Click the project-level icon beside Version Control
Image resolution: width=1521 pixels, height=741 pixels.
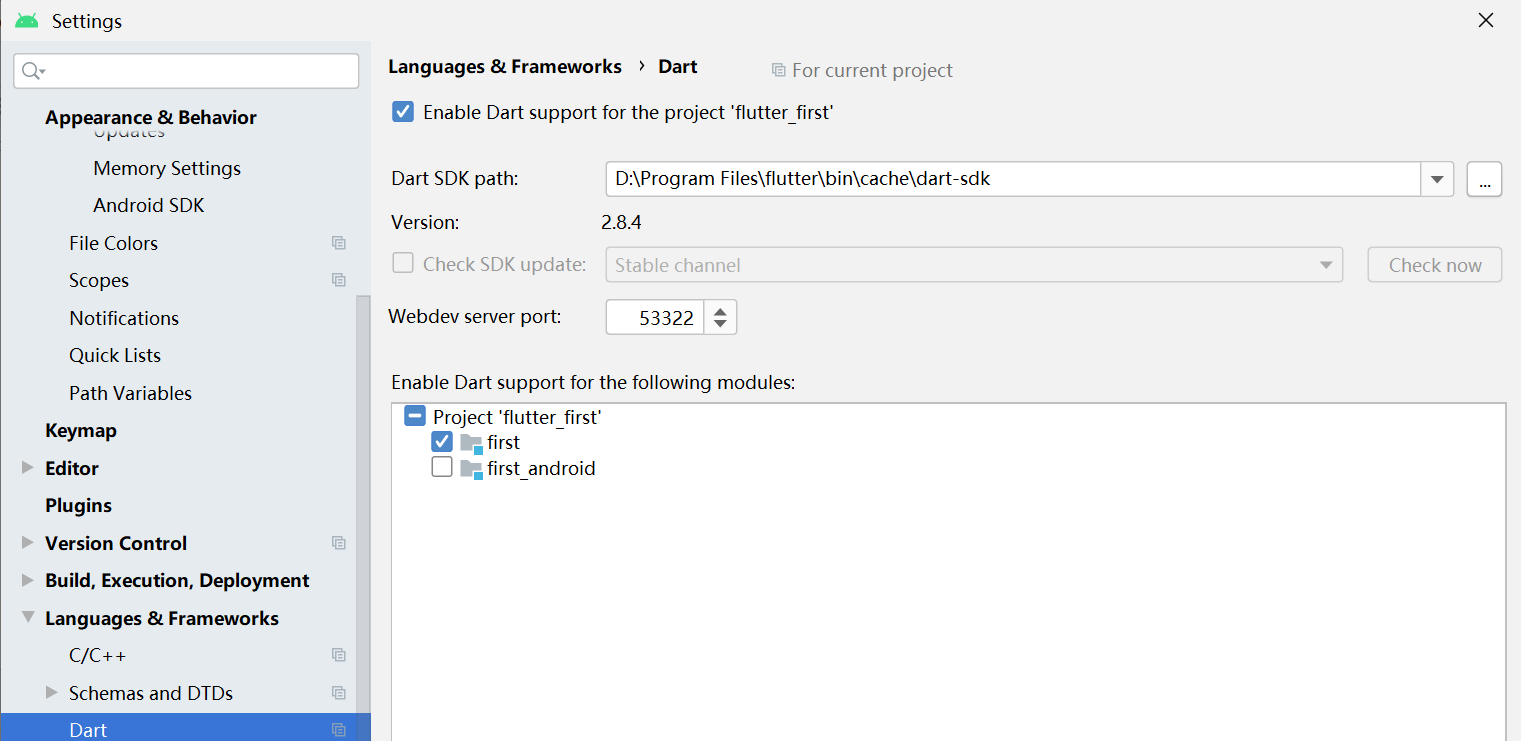[339, 543]
